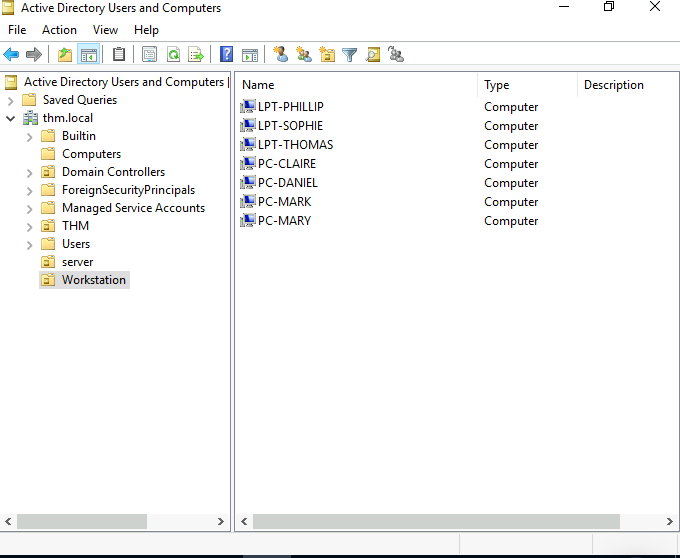Click the Back arrow toolbar icon

tap(12, 55)
